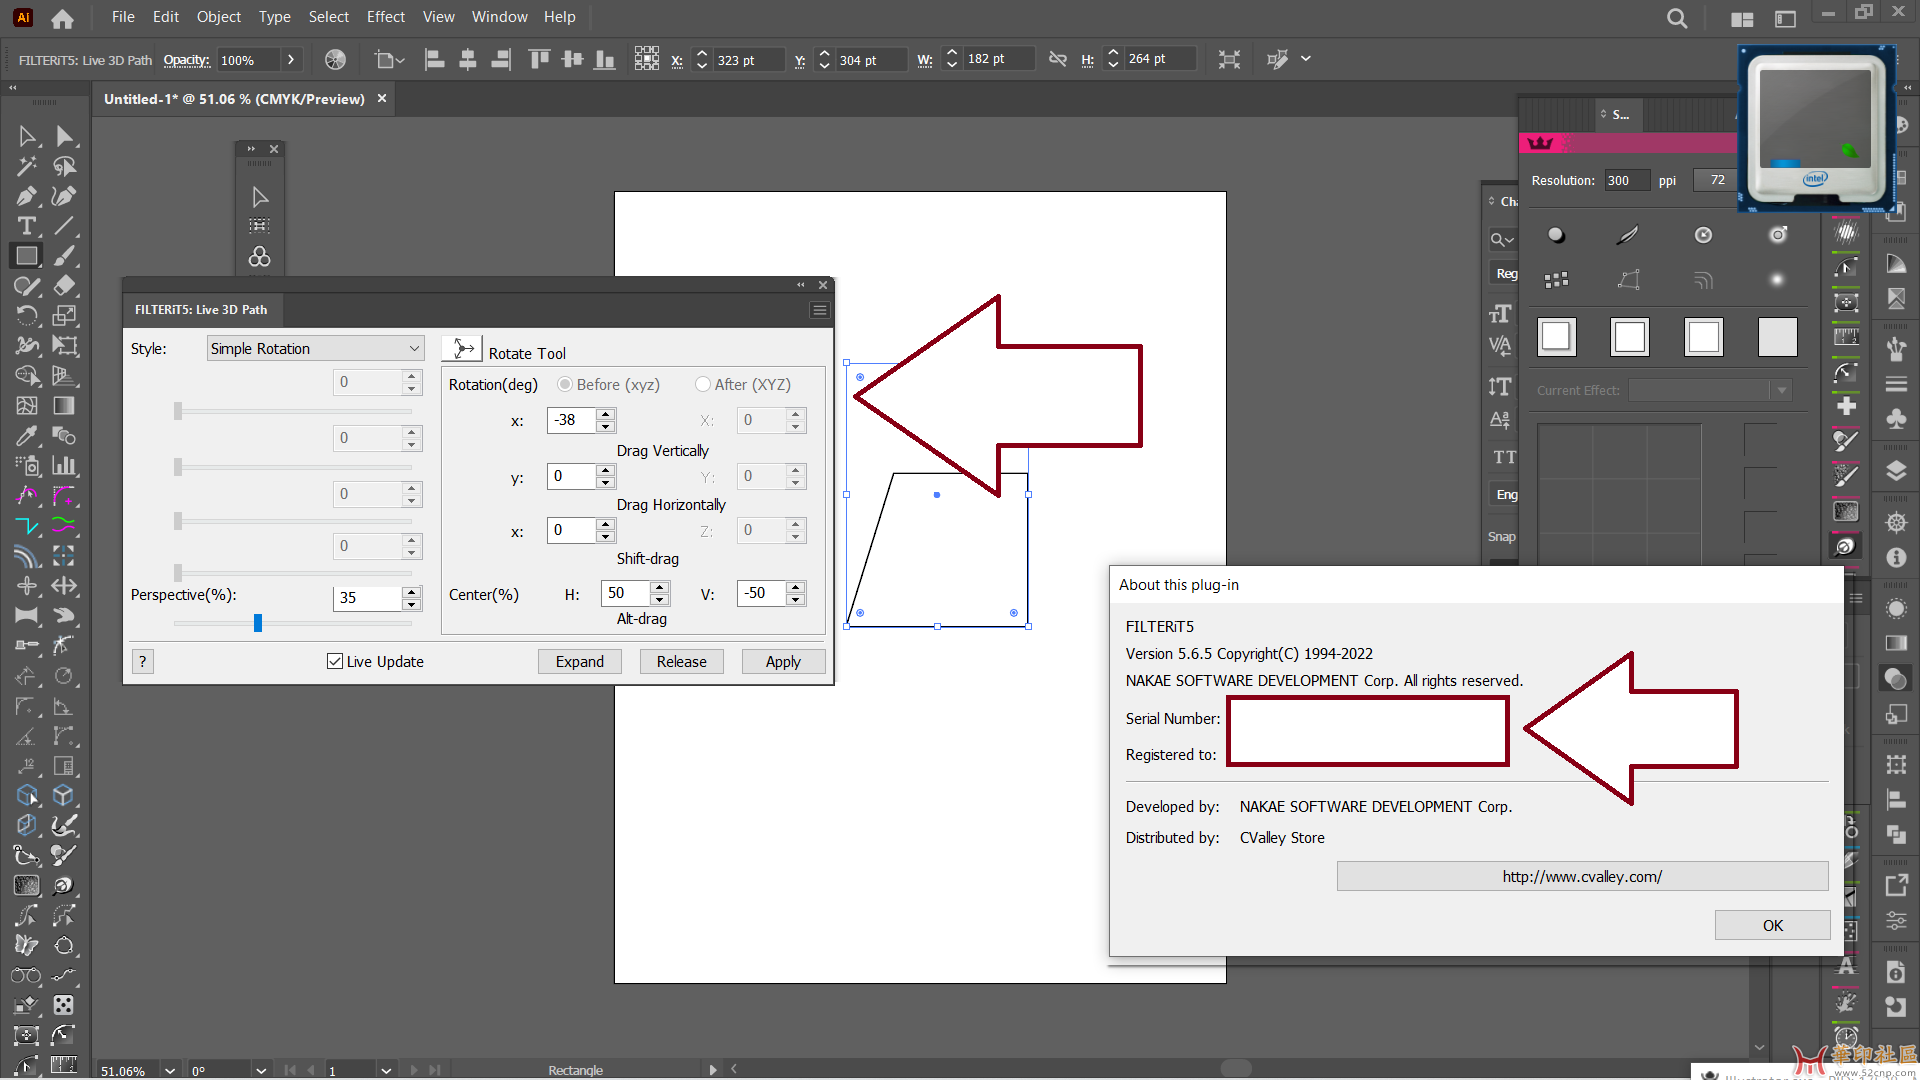Click the constrain width and height link icon
This screenshot has height=1080, width=1920.
(1057, 60)
